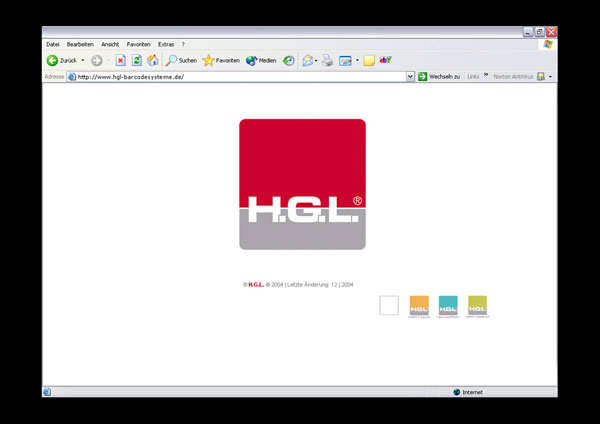Minimize the browser window
The height and width of the screenshot is (424, 600).
(528, 32)
